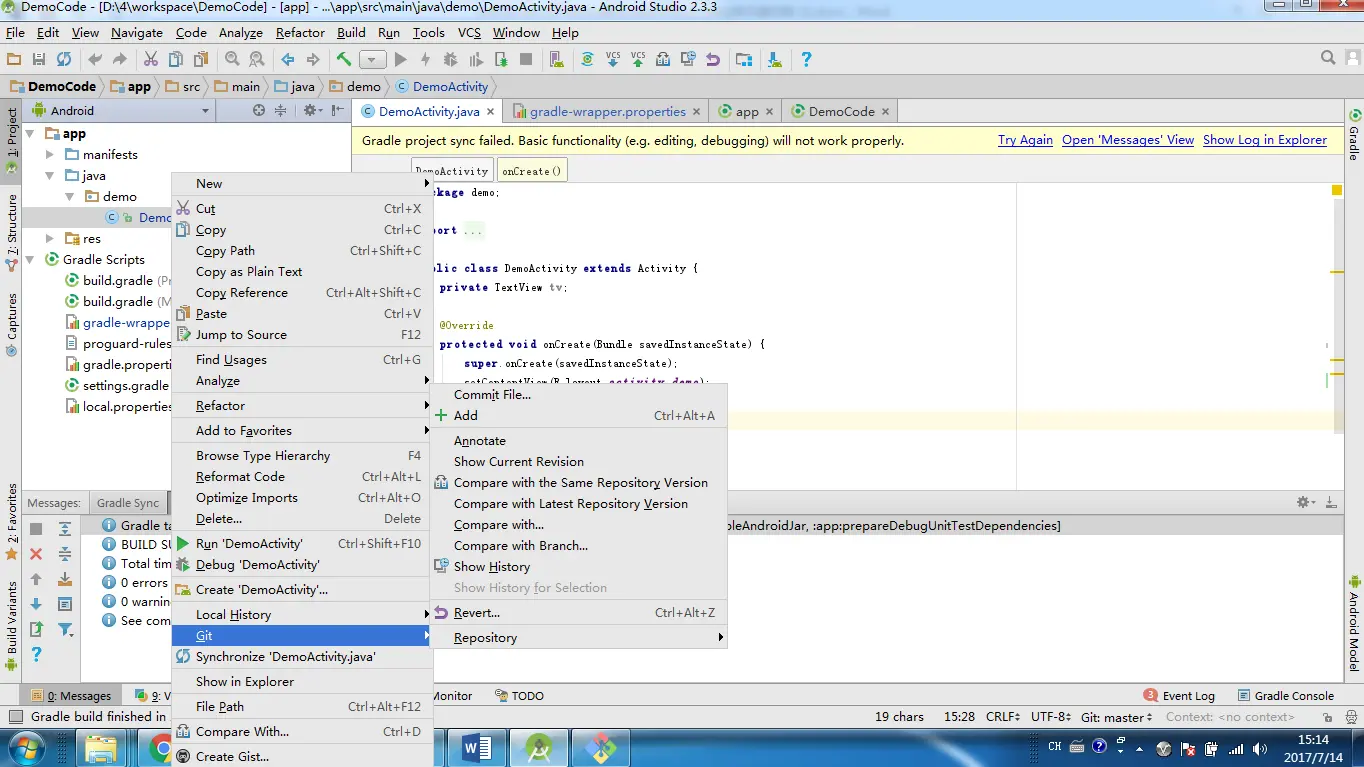
Task: Open the TODO tool window button
Action: coord(519,696)
